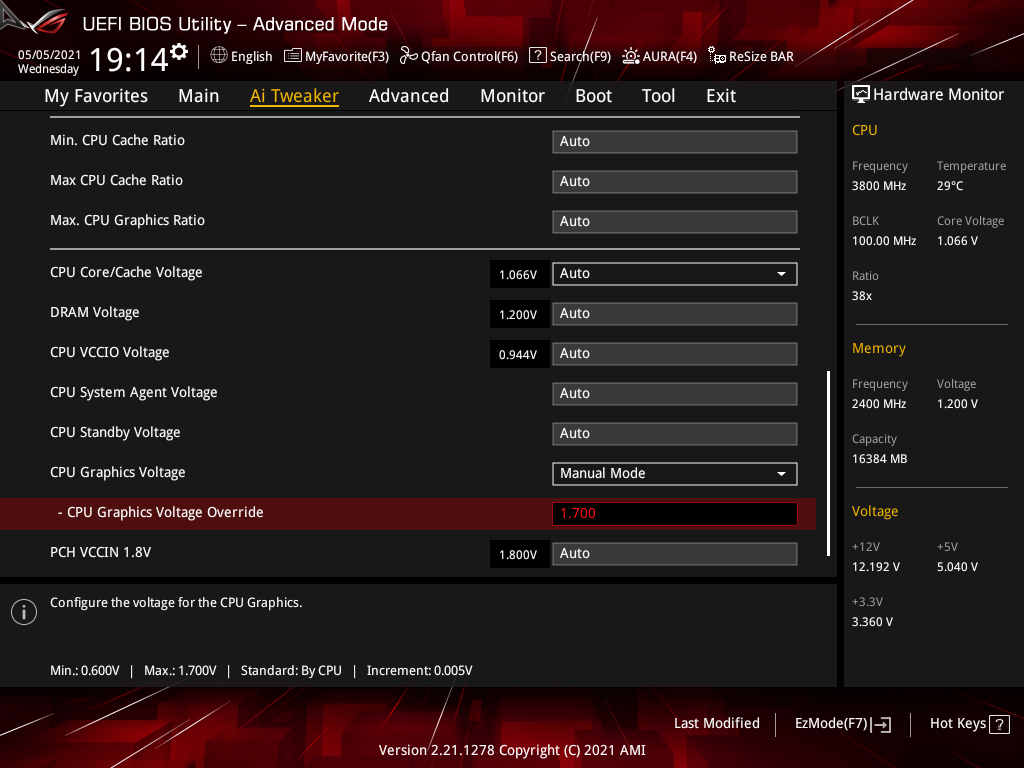Open the My Favorites tab
Screen dimensions: 1024x768
tap(96, 96)
